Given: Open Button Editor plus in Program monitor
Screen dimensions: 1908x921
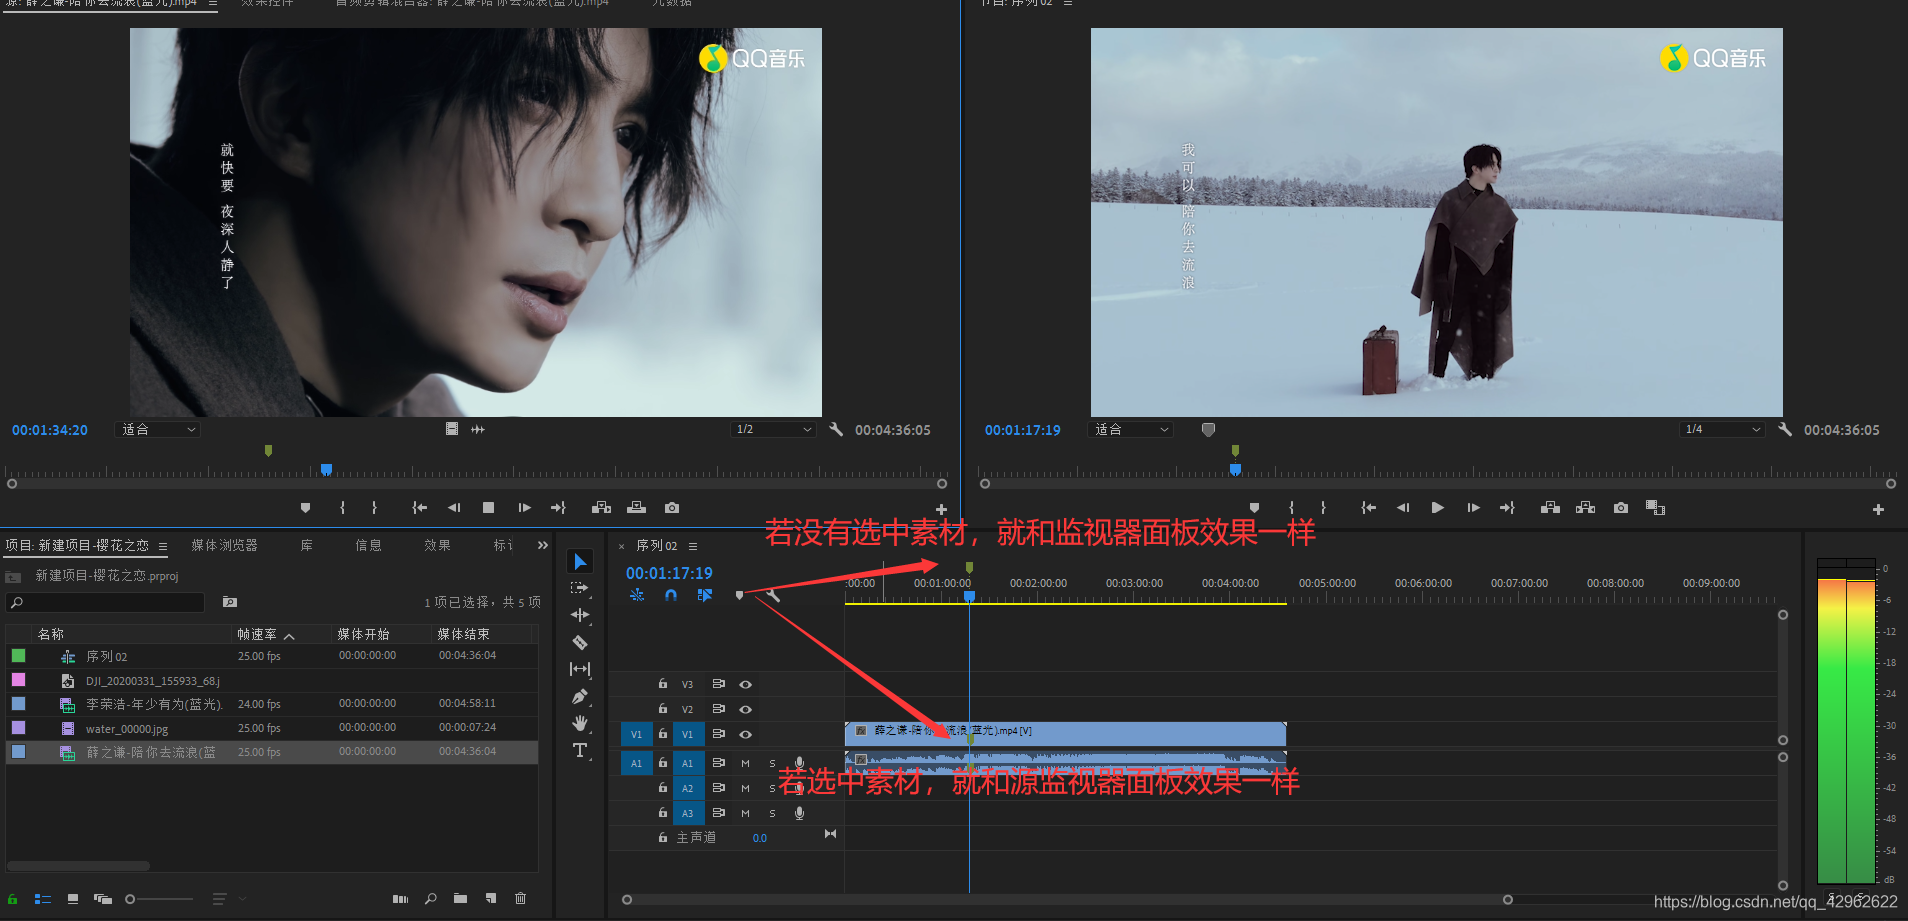Looking at the screenshot, I should pos(1878,509).
